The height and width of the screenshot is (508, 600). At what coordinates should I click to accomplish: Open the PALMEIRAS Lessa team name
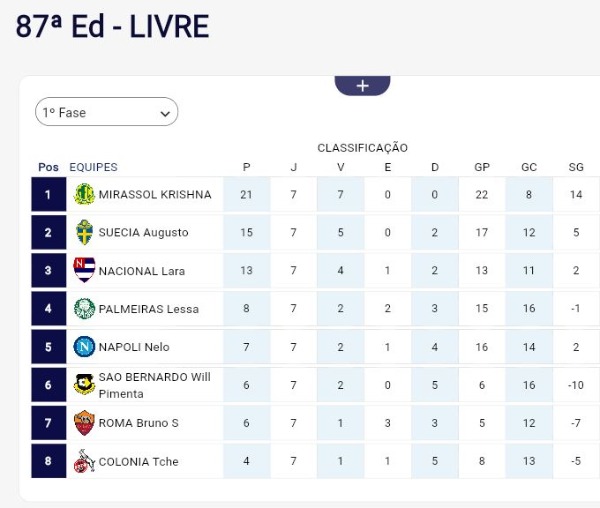point(148,309)
